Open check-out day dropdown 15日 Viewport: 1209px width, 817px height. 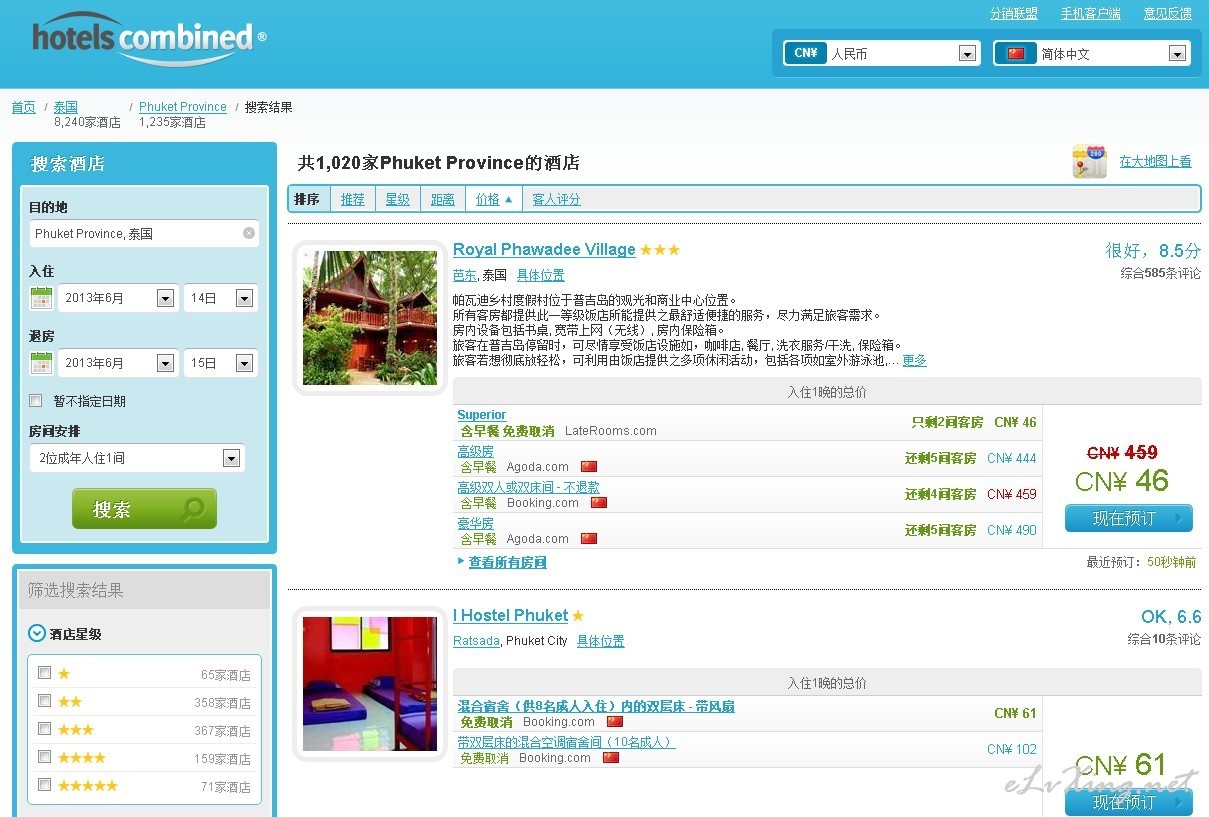tap(220, 363)
